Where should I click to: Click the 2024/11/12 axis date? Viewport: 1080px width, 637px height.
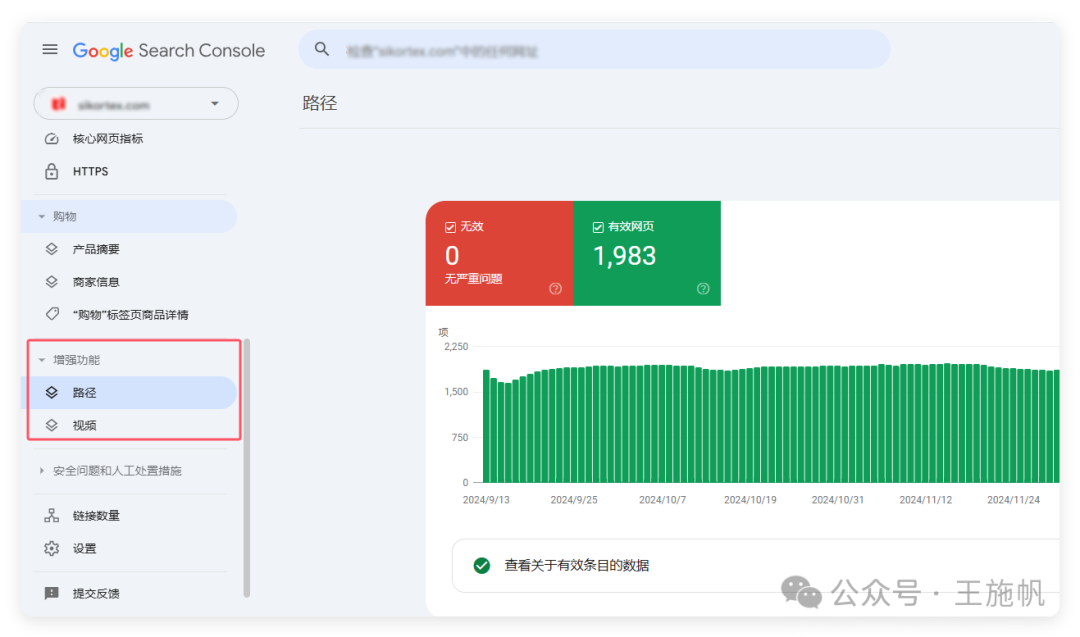tap(926, 500)
